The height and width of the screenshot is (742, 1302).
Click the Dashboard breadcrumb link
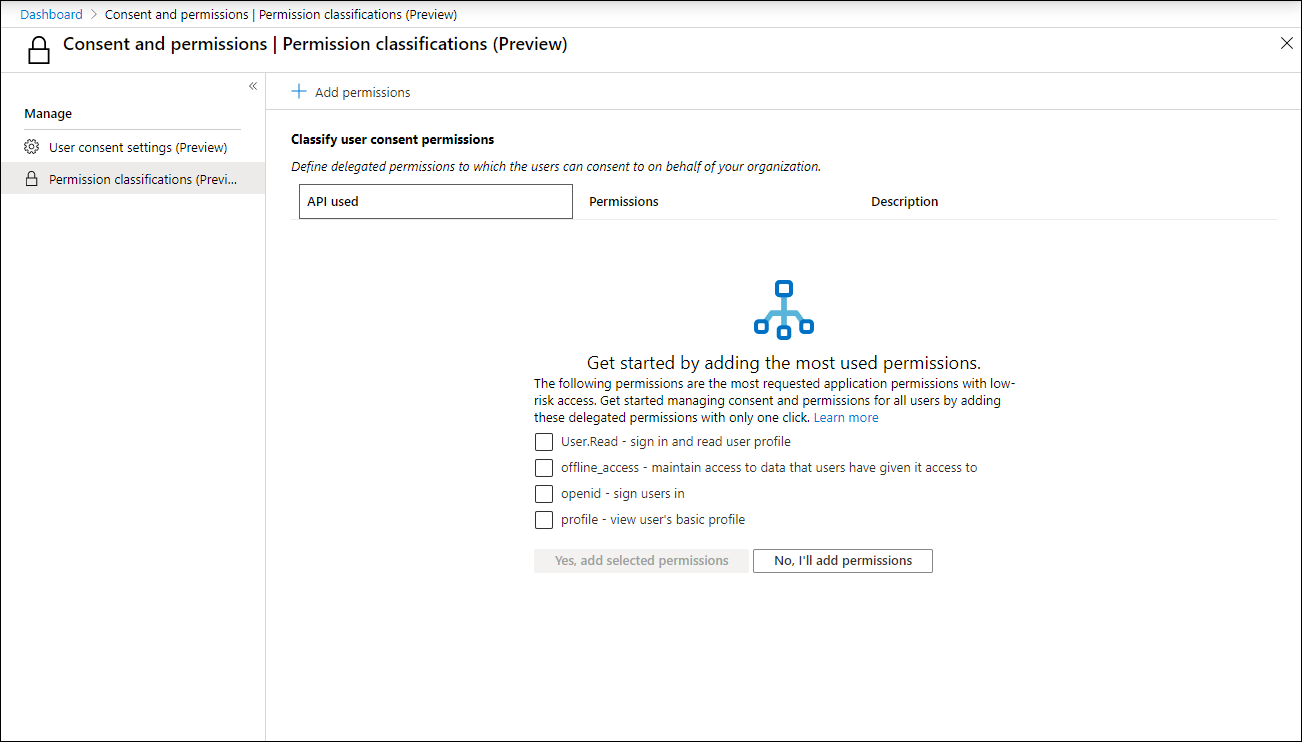(x=51, y=15)
